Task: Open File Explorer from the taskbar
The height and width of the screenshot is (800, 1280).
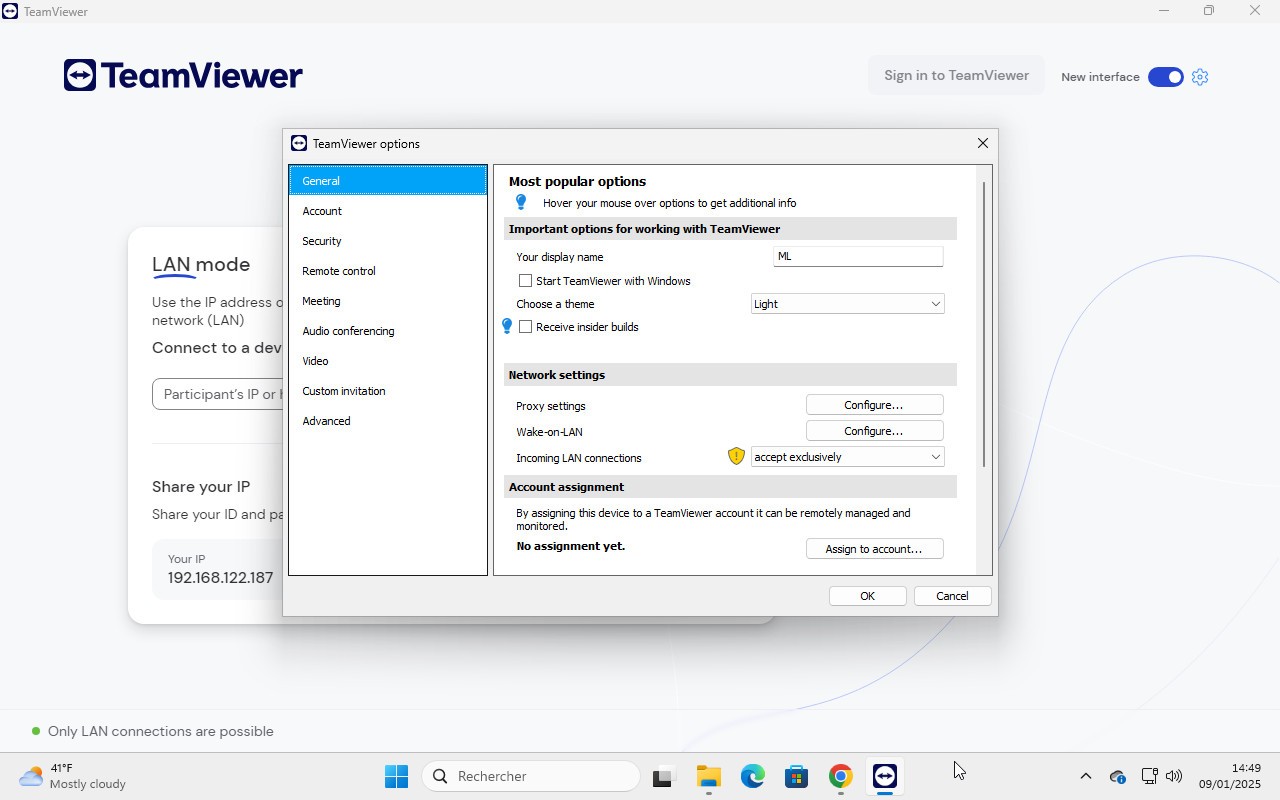Action: pos(708,776)
